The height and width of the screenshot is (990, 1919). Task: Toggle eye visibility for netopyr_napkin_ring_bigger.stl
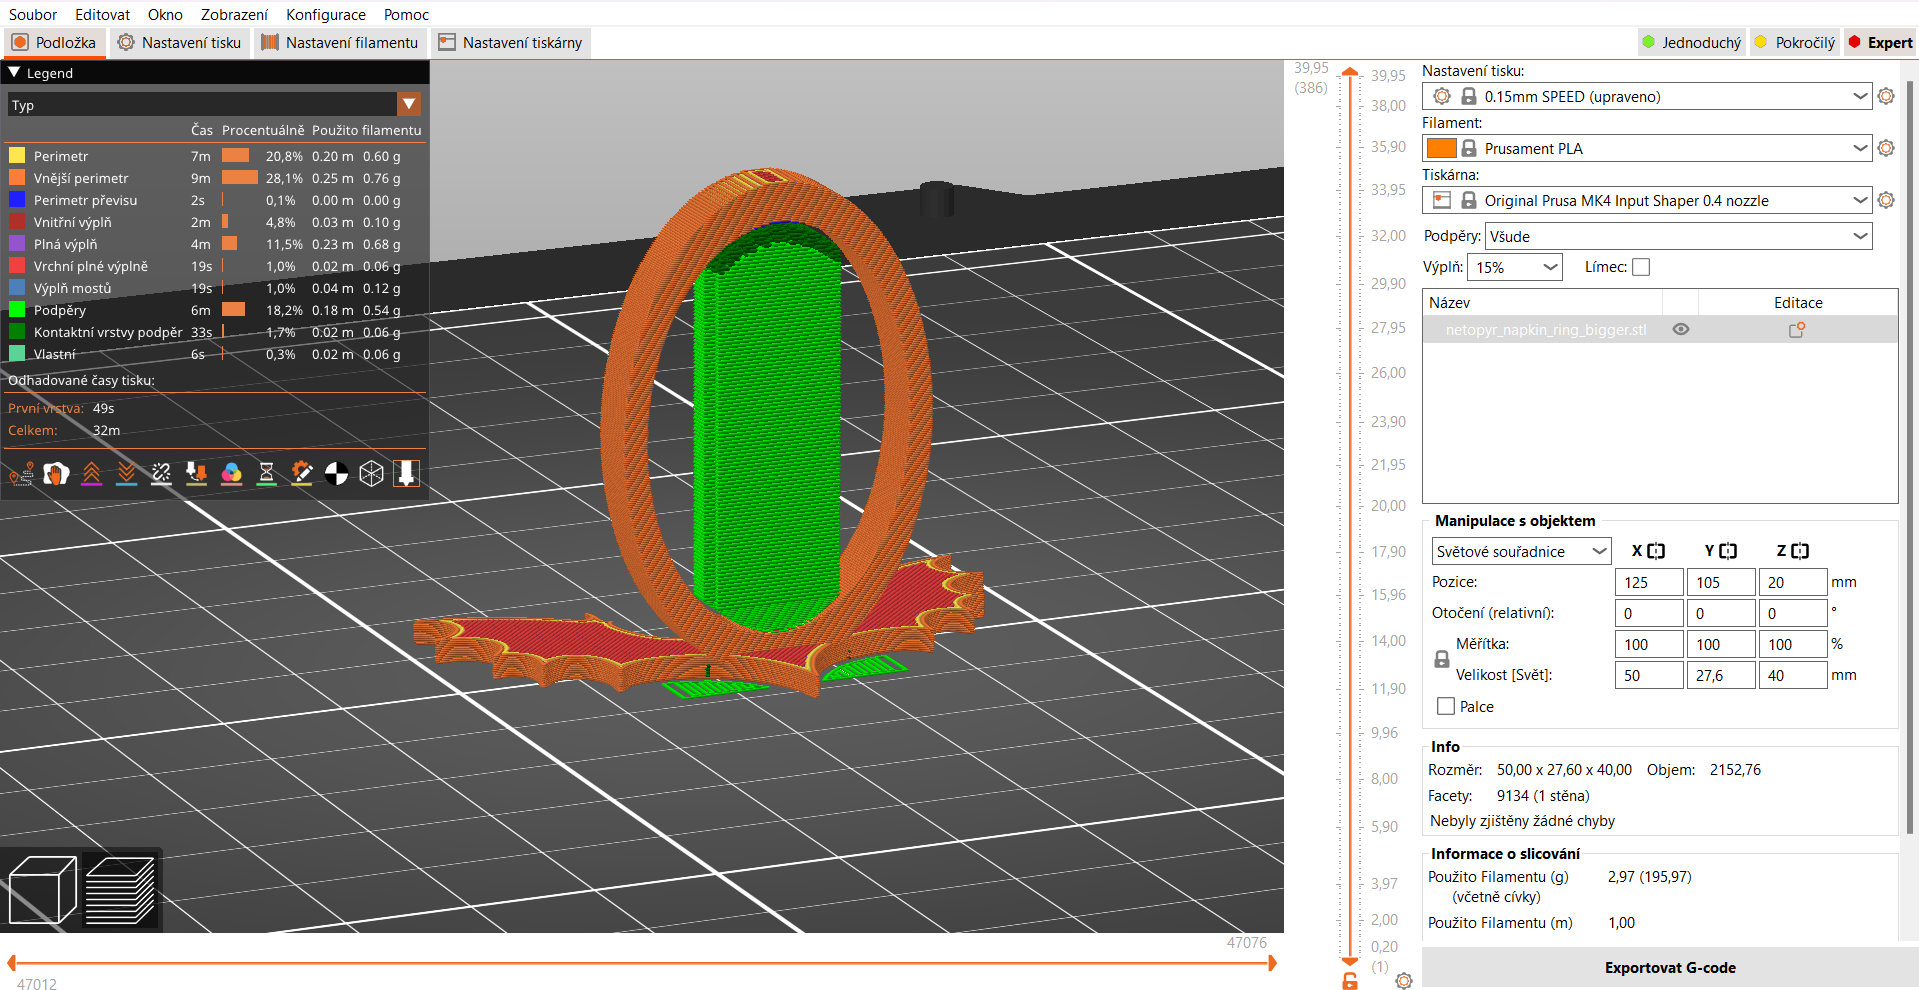point(1681,329)
